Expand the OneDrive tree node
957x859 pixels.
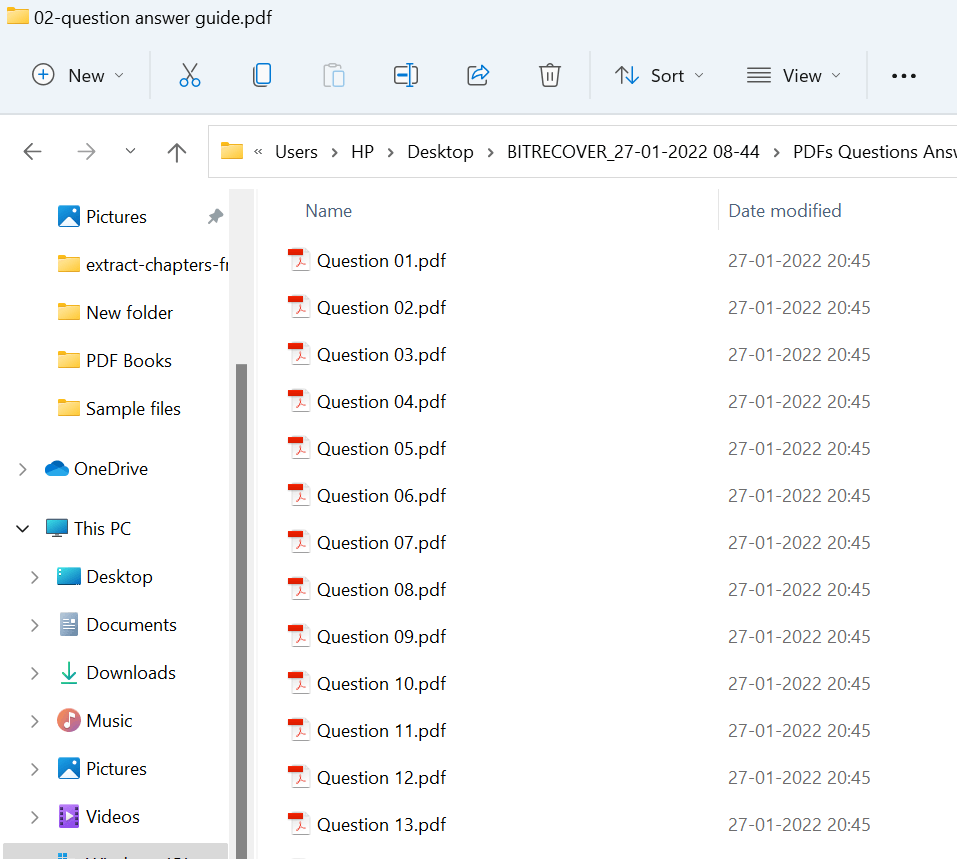coord(23,469)
